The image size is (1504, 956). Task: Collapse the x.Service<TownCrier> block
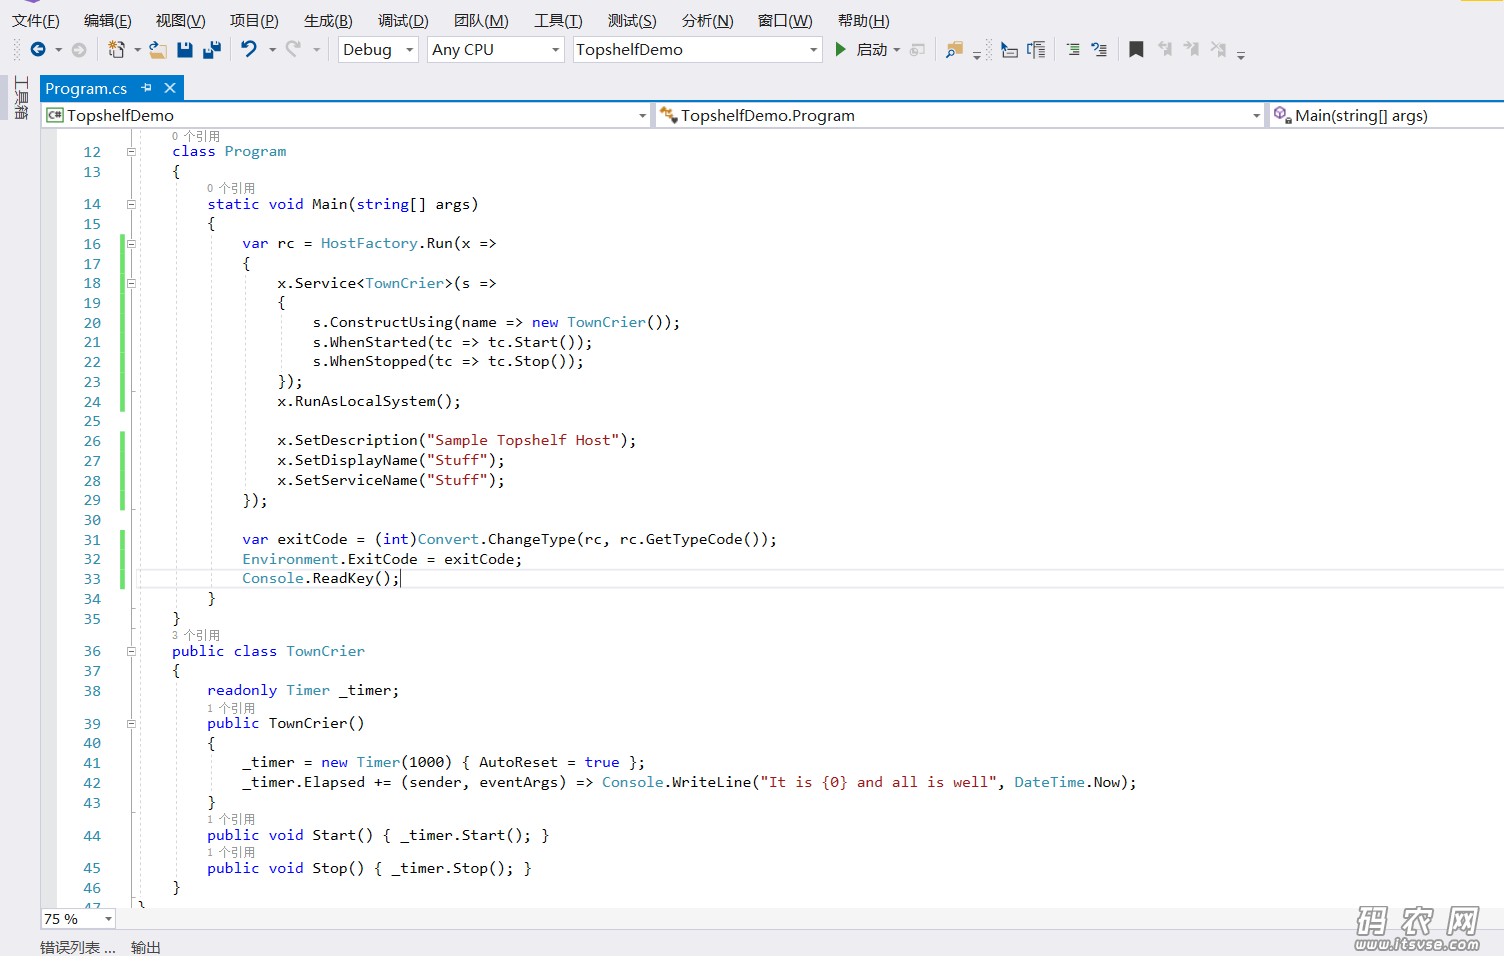pos(131,283)
